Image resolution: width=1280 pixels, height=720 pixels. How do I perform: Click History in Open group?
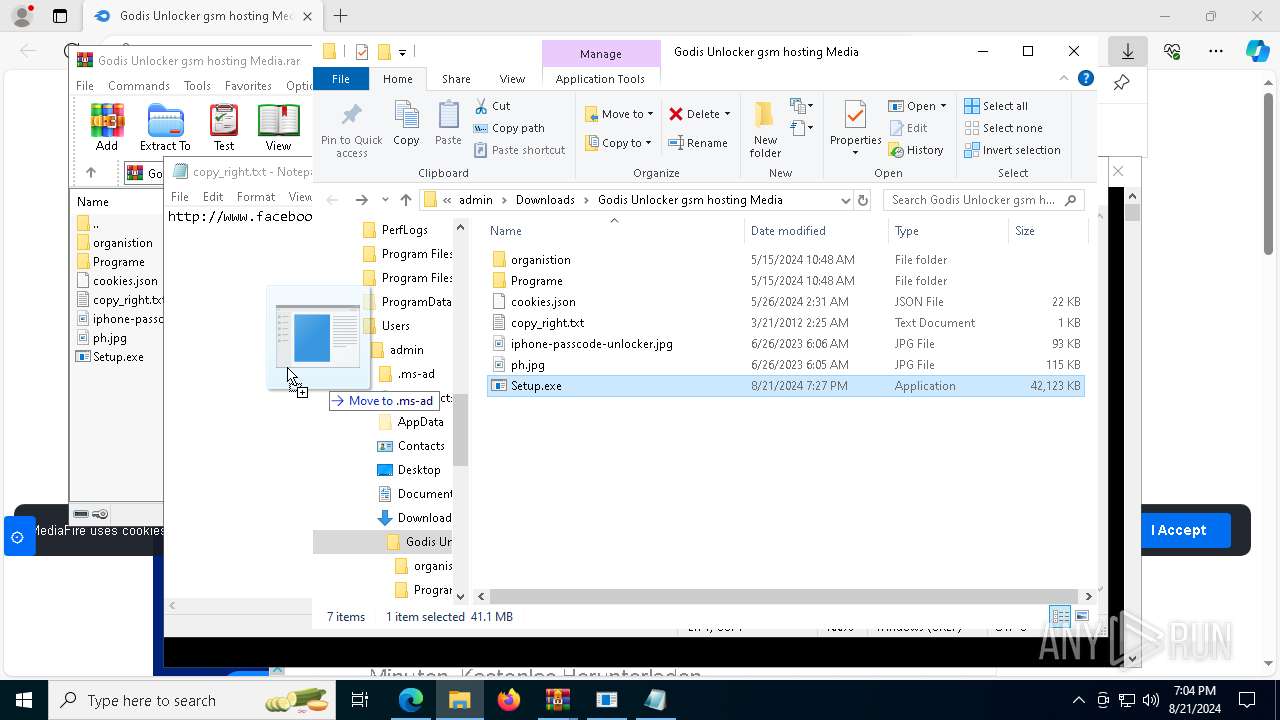(915, 150)
